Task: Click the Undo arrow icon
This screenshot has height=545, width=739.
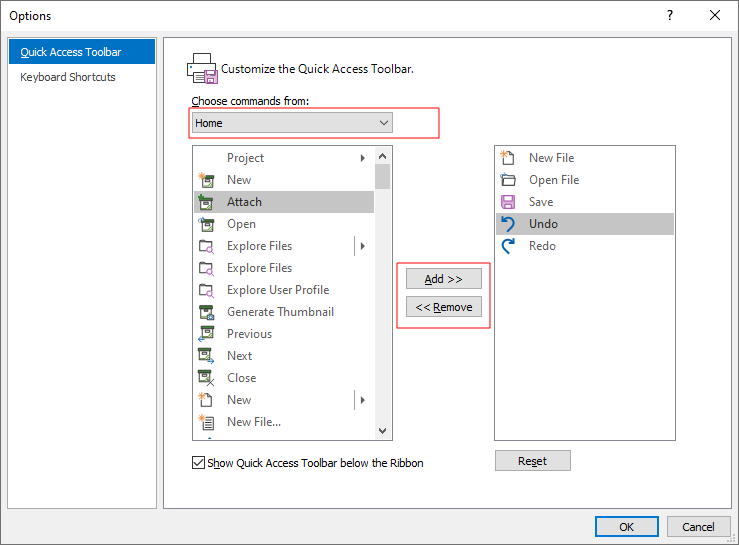Action: (508, 224)
